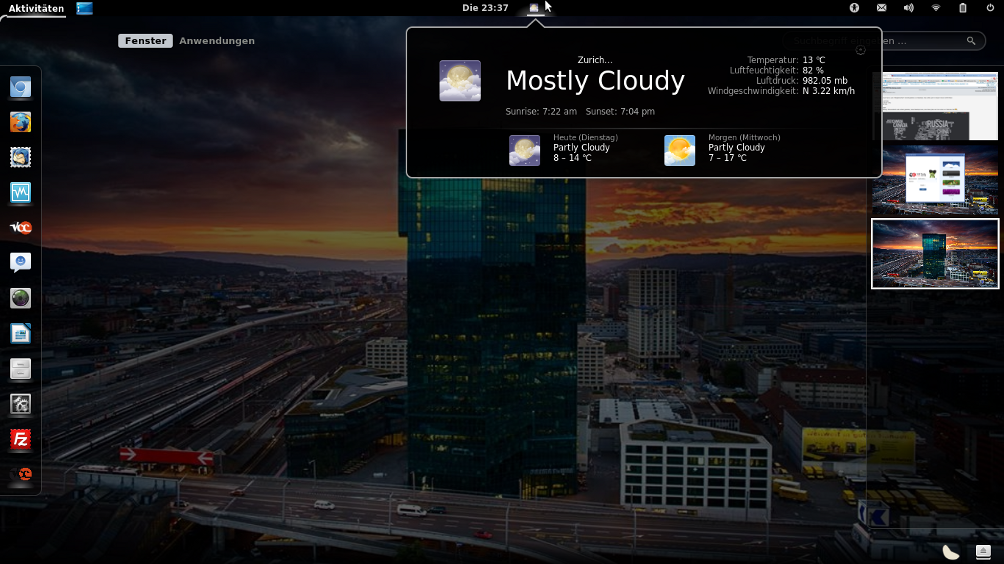This screenshot has height=564, width=1004.
Task: Open the clock showing Die 23:37
Action: coord(485,8)
